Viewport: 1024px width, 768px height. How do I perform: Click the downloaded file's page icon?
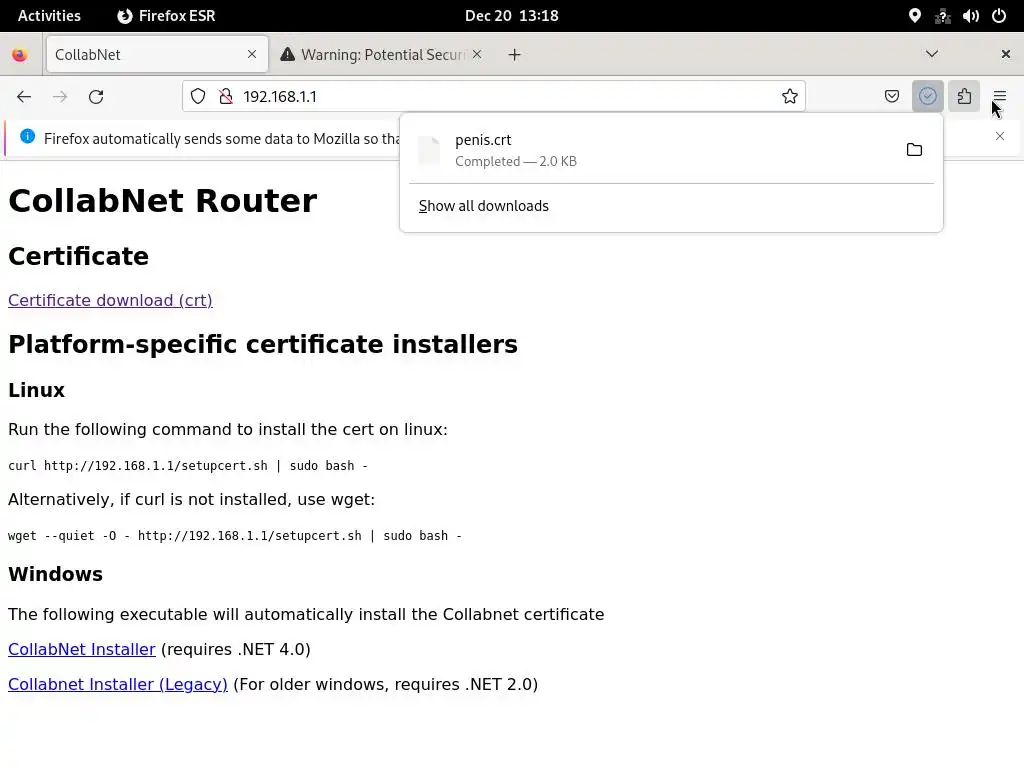[x=429, y=150]
